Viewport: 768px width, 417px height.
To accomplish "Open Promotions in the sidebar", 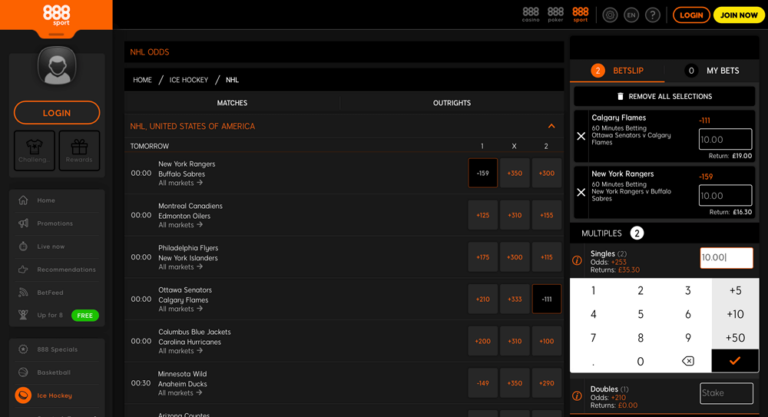I will (57, 223).
